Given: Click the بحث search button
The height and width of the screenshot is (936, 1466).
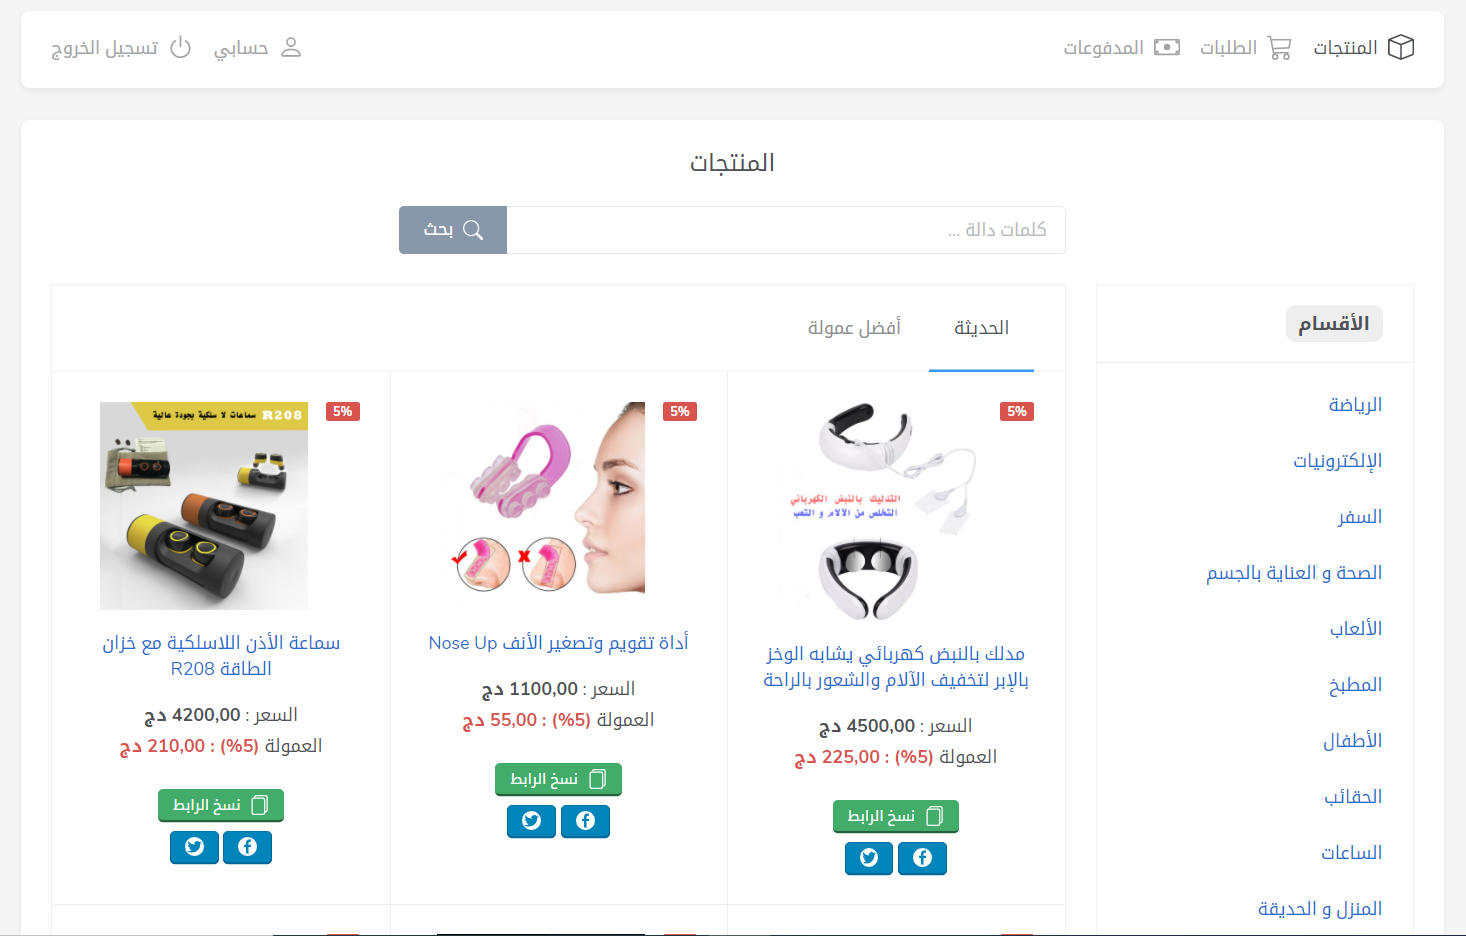Looking at the screenshot, I should click(453, 230).
